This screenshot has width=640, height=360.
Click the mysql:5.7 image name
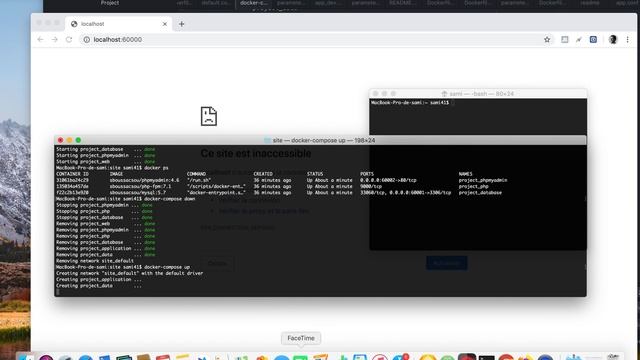click(137, 192)
